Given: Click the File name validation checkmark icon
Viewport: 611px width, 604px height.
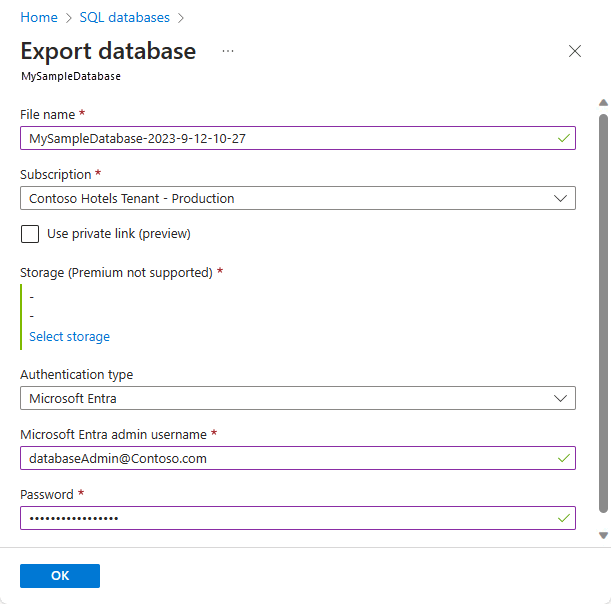Looking at the screenshot, I should (564, 138).
